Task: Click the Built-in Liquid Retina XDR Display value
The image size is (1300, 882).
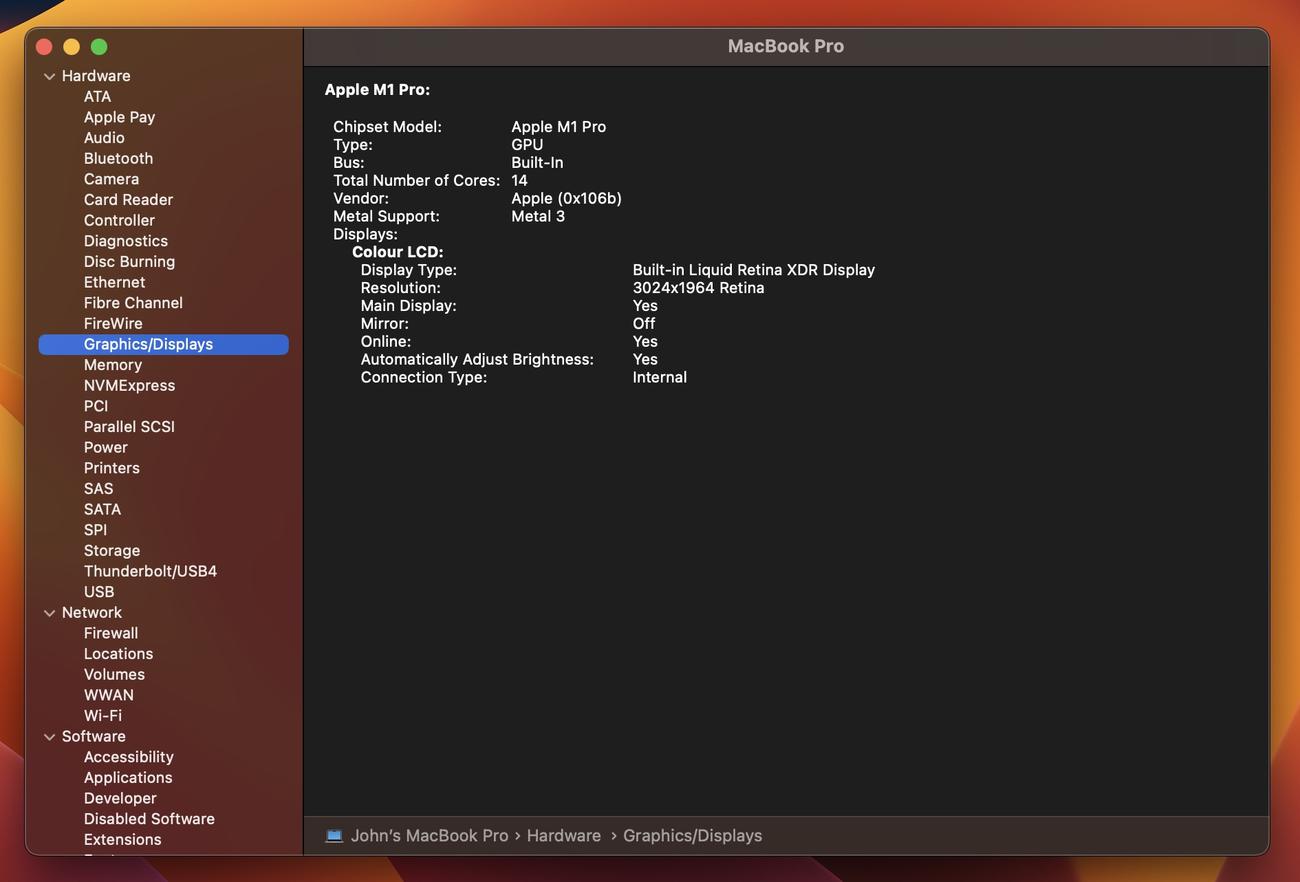Action: (754, 270)
